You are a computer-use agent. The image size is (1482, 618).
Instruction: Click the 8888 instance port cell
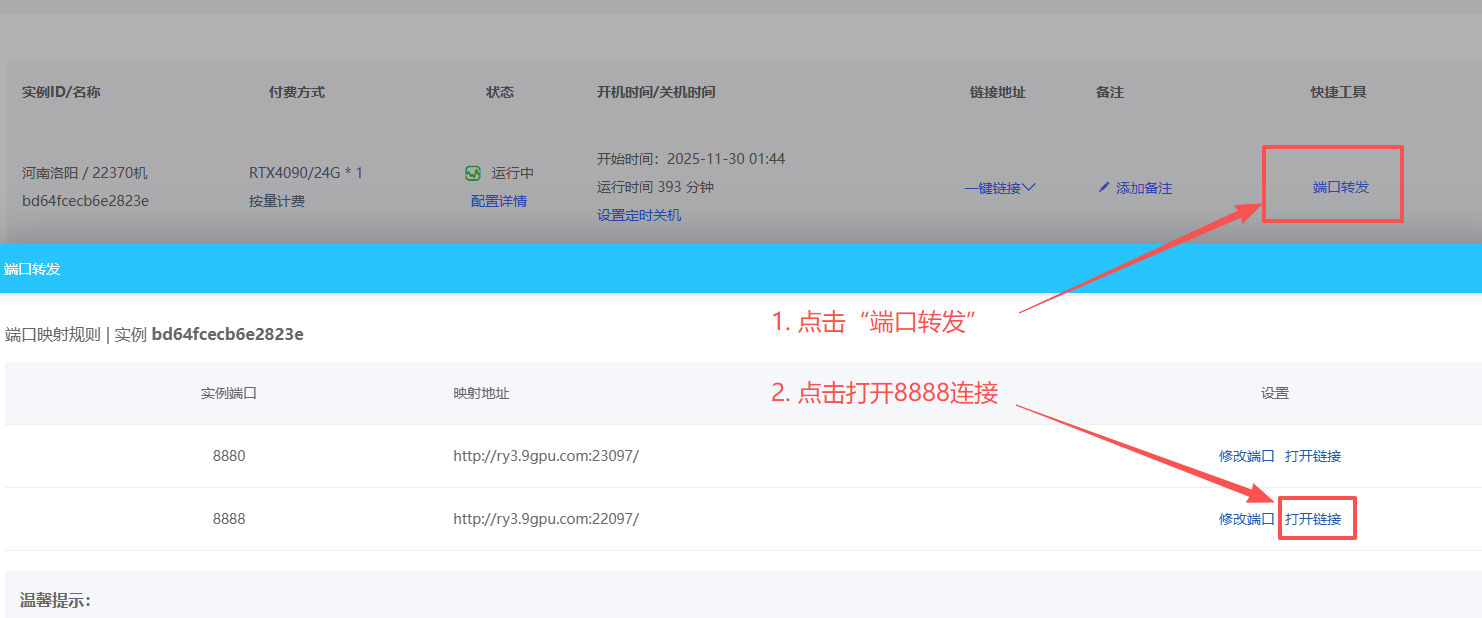[x=228, y=519]
